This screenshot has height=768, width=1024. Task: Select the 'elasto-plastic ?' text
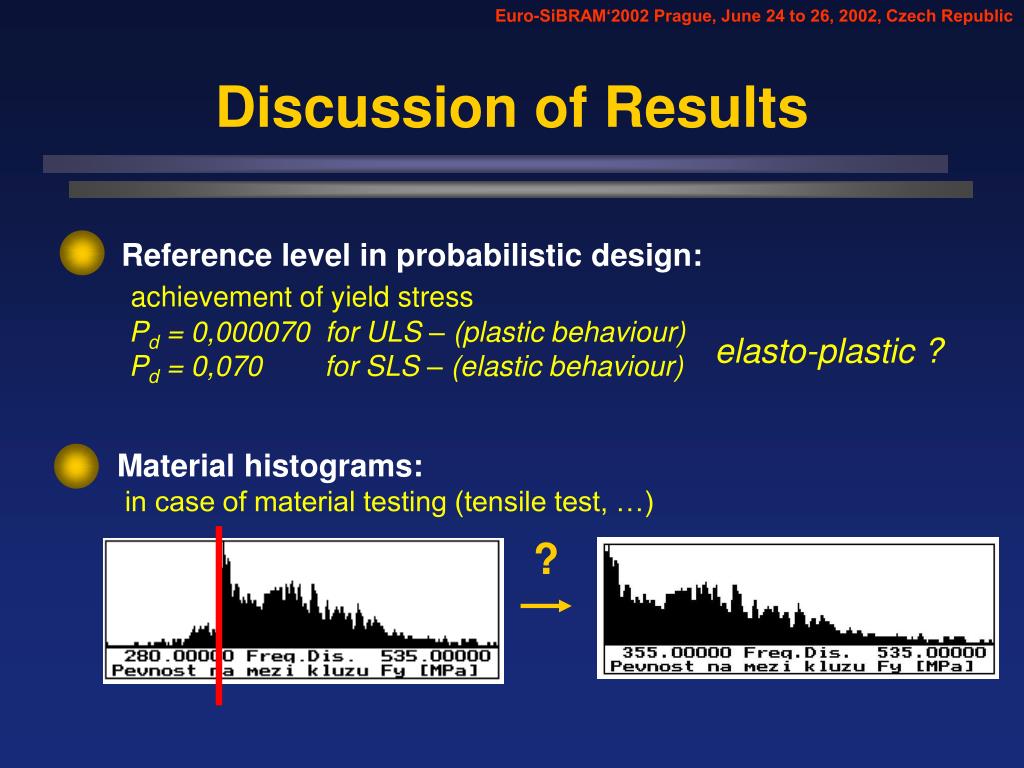831,351
